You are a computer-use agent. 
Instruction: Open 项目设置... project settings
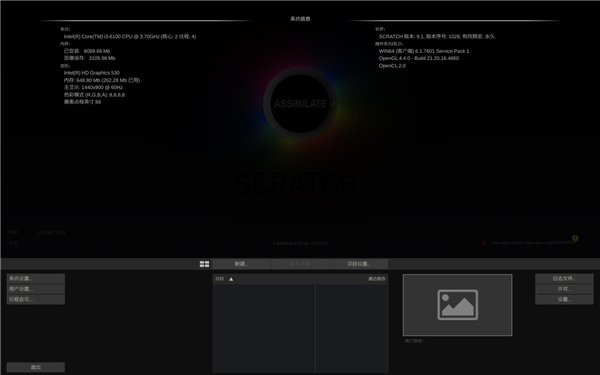coord(359,264)
